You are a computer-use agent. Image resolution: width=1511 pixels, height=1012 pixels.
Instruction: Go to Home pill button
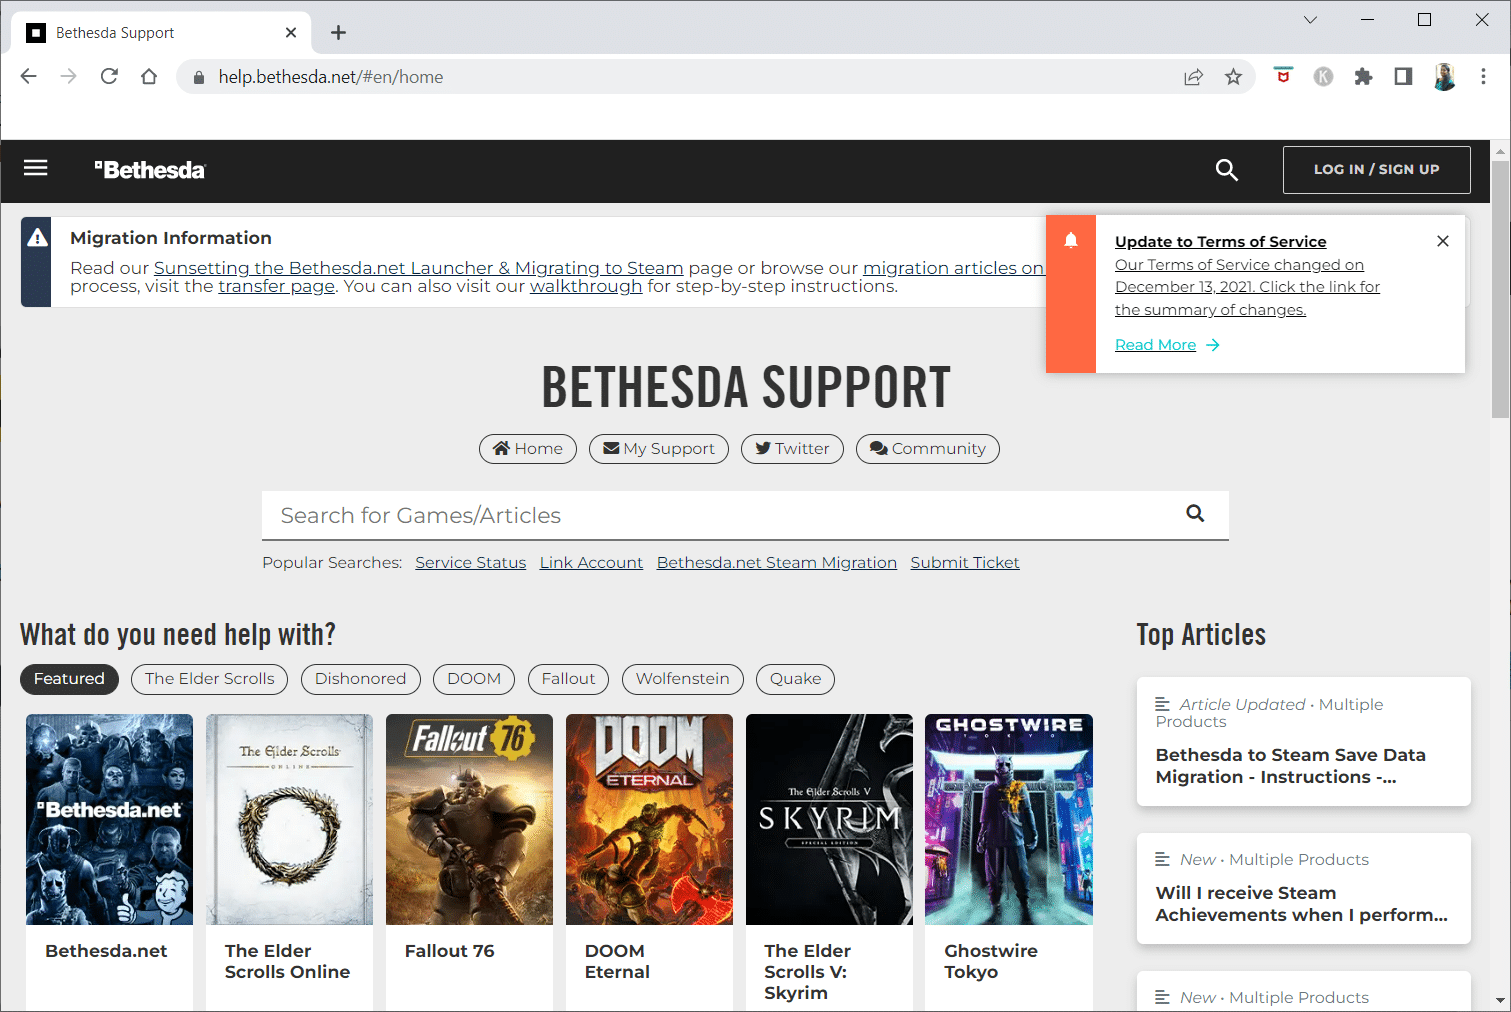pyautogui.click(x=528, y=449)
